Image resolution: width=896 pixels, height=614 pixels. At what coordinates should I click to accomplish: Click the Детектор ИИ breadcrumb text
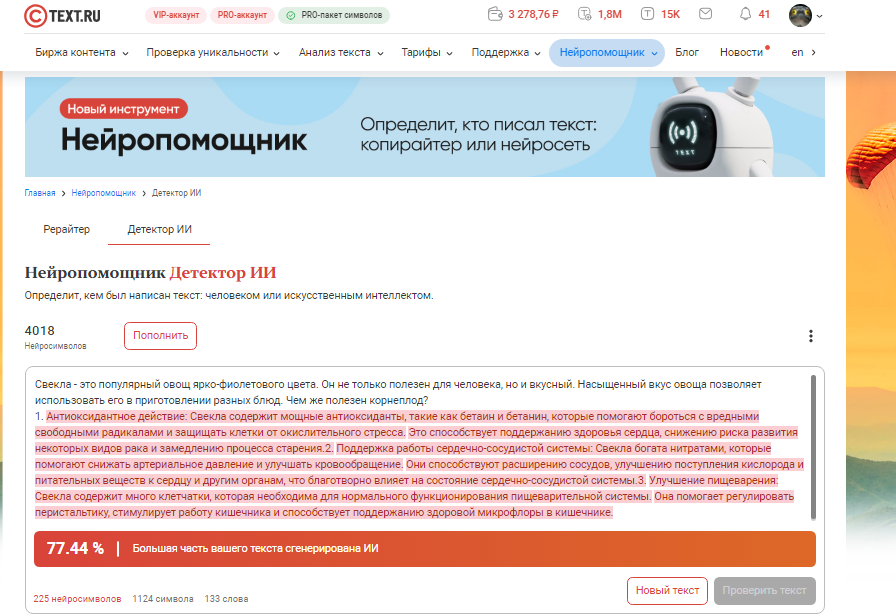(177, 193)
